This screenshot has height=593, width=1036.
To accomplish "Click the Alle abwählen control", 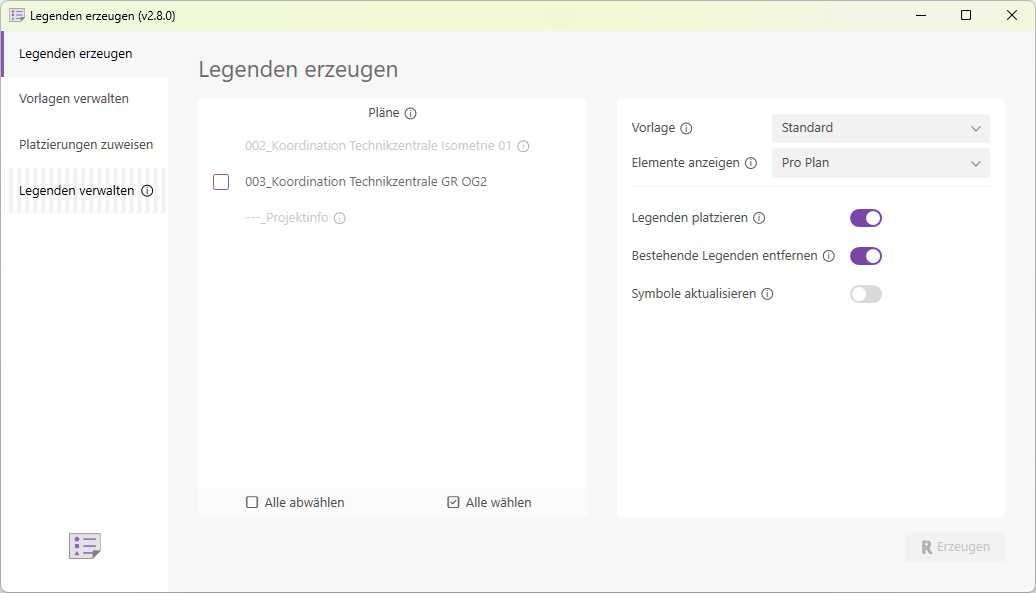I will [251, 502].
